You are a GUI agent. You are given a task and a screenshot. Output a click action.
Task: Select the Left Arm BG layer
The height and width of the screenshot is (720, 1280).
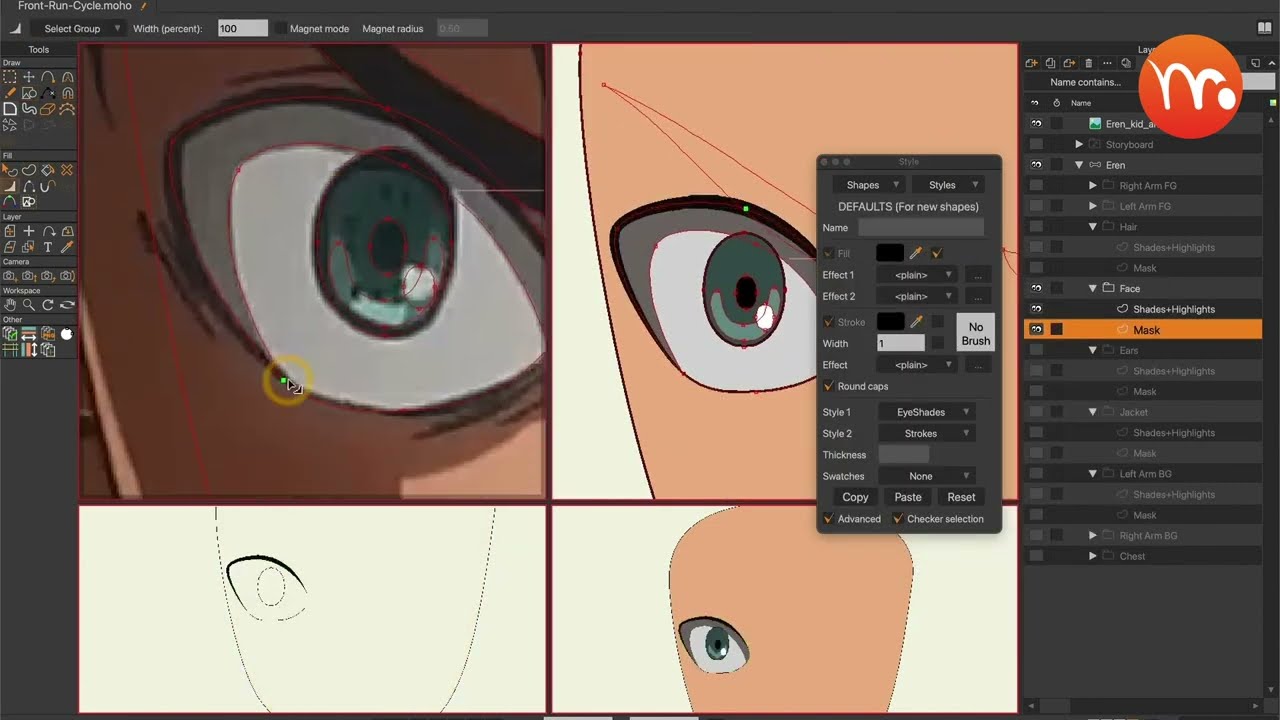click(1143, 474)
